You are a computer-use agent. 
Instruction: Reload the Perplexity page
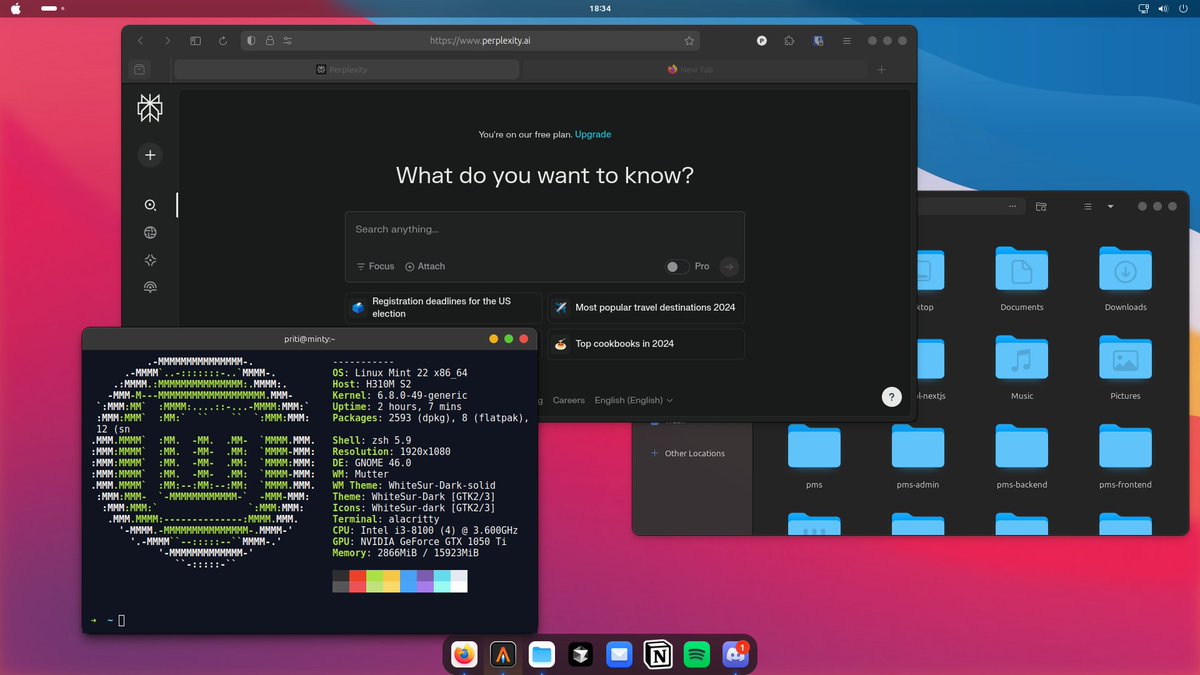click(223, 41)
